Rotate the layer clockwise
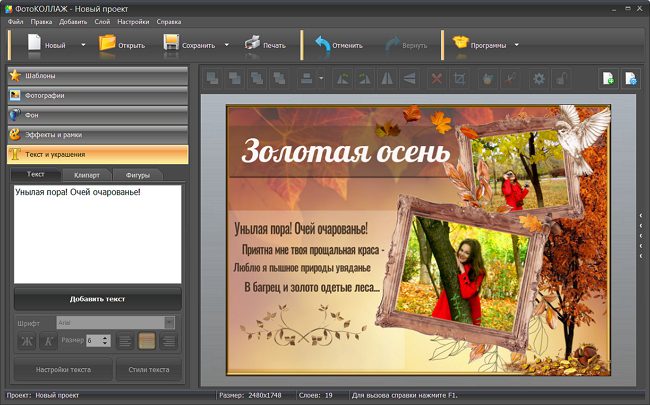 pyautogui.click(x=365, y=78)
